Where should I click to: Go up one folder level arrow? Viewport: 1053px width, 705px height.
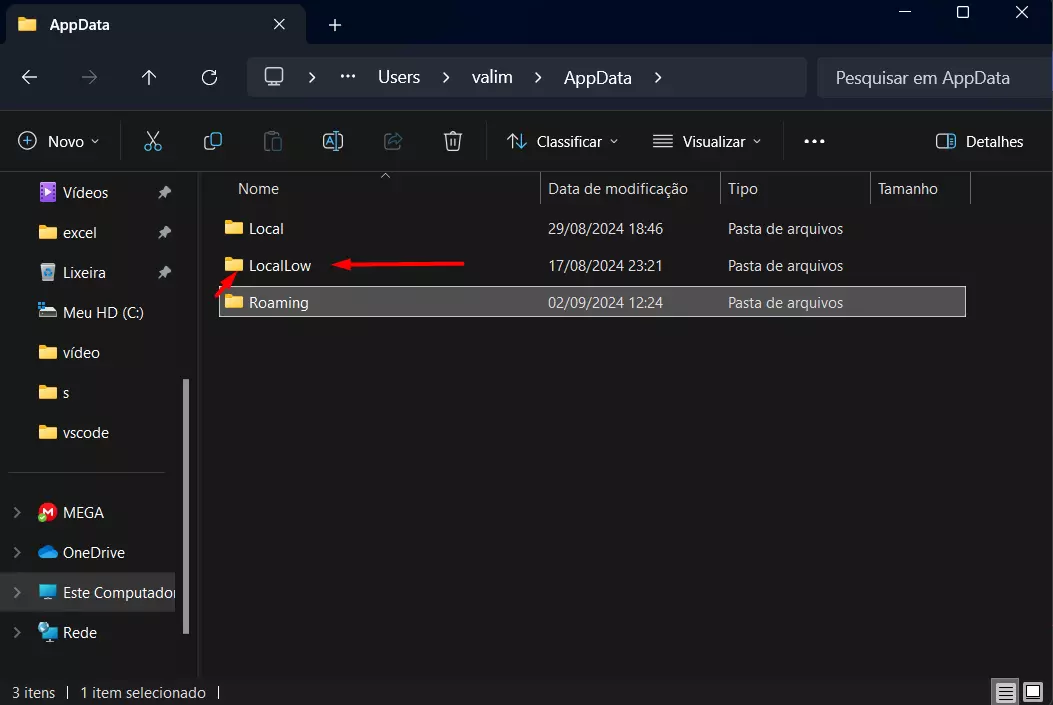tap(149, 77)
